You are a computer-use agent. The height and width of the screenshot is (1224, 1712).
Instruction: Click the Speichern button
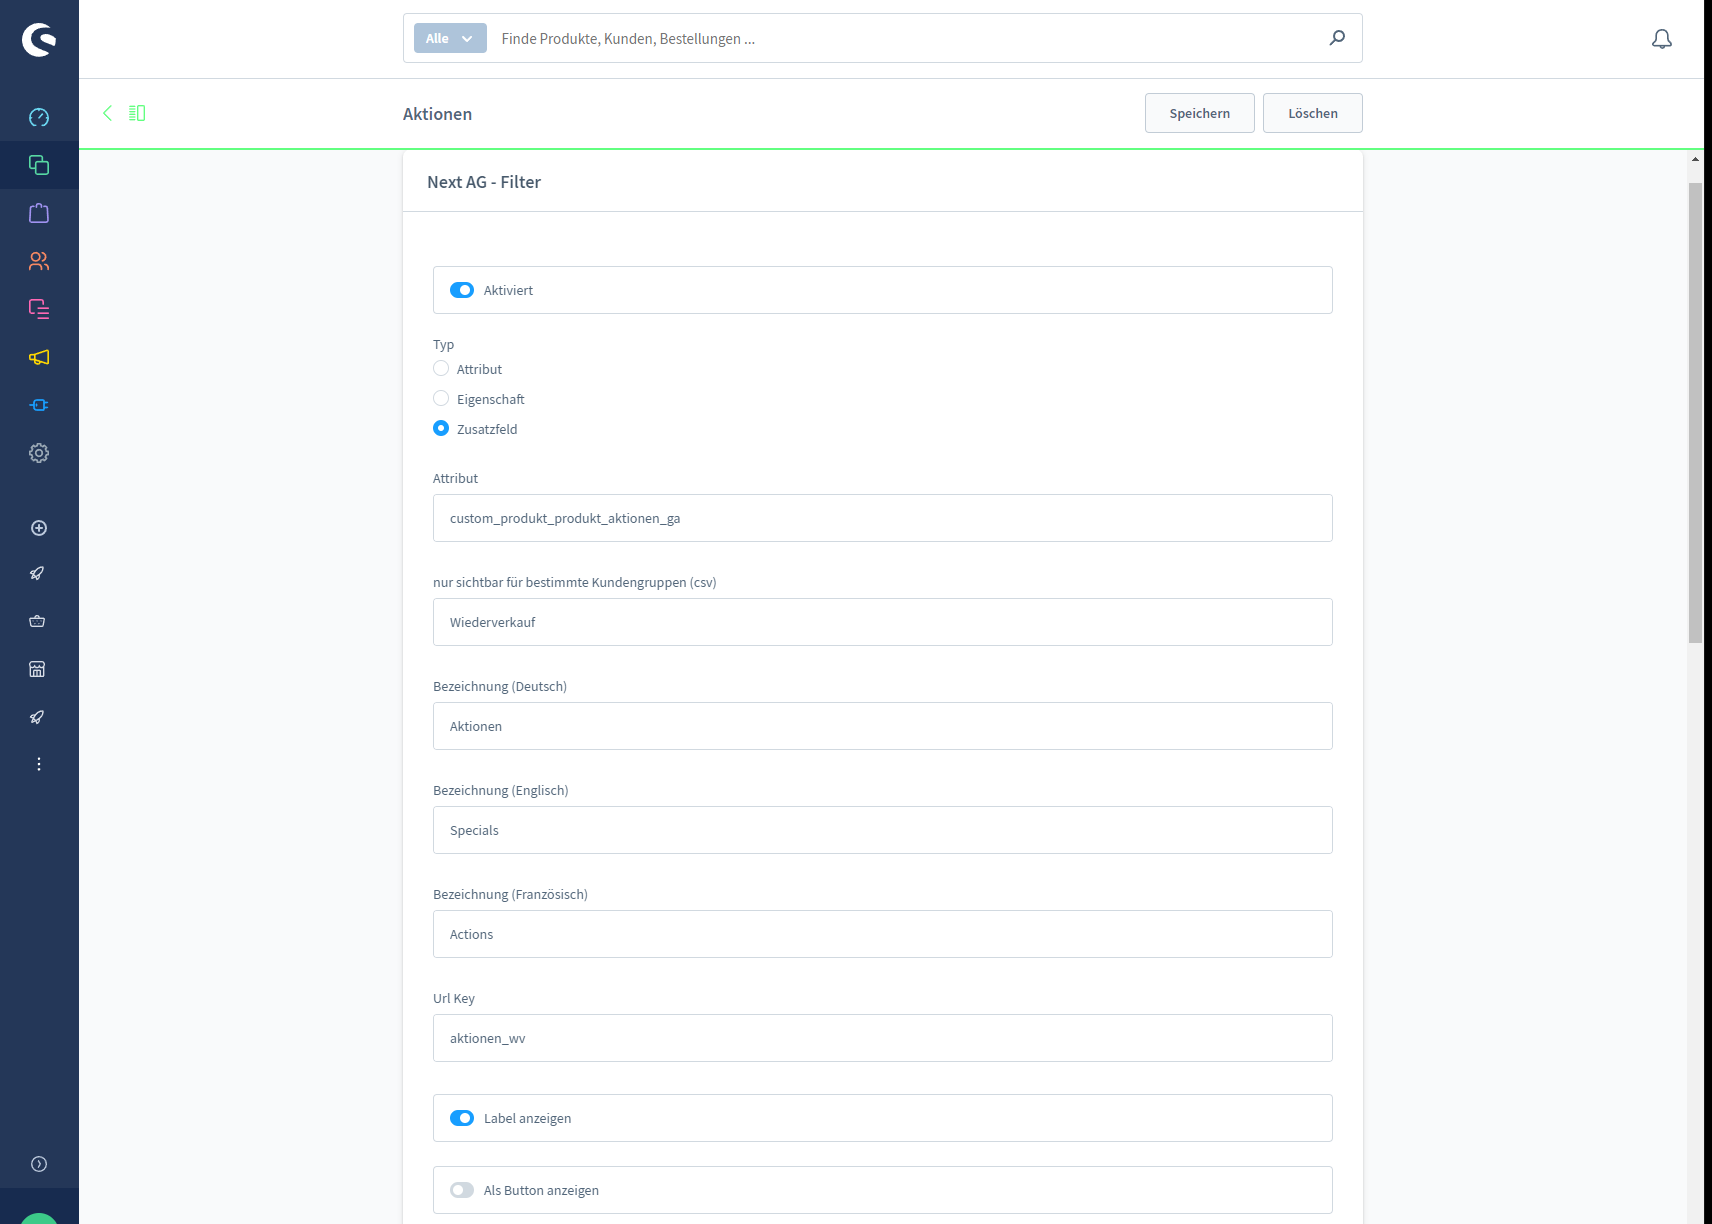pyautogui.click(x=1199, y=113)
